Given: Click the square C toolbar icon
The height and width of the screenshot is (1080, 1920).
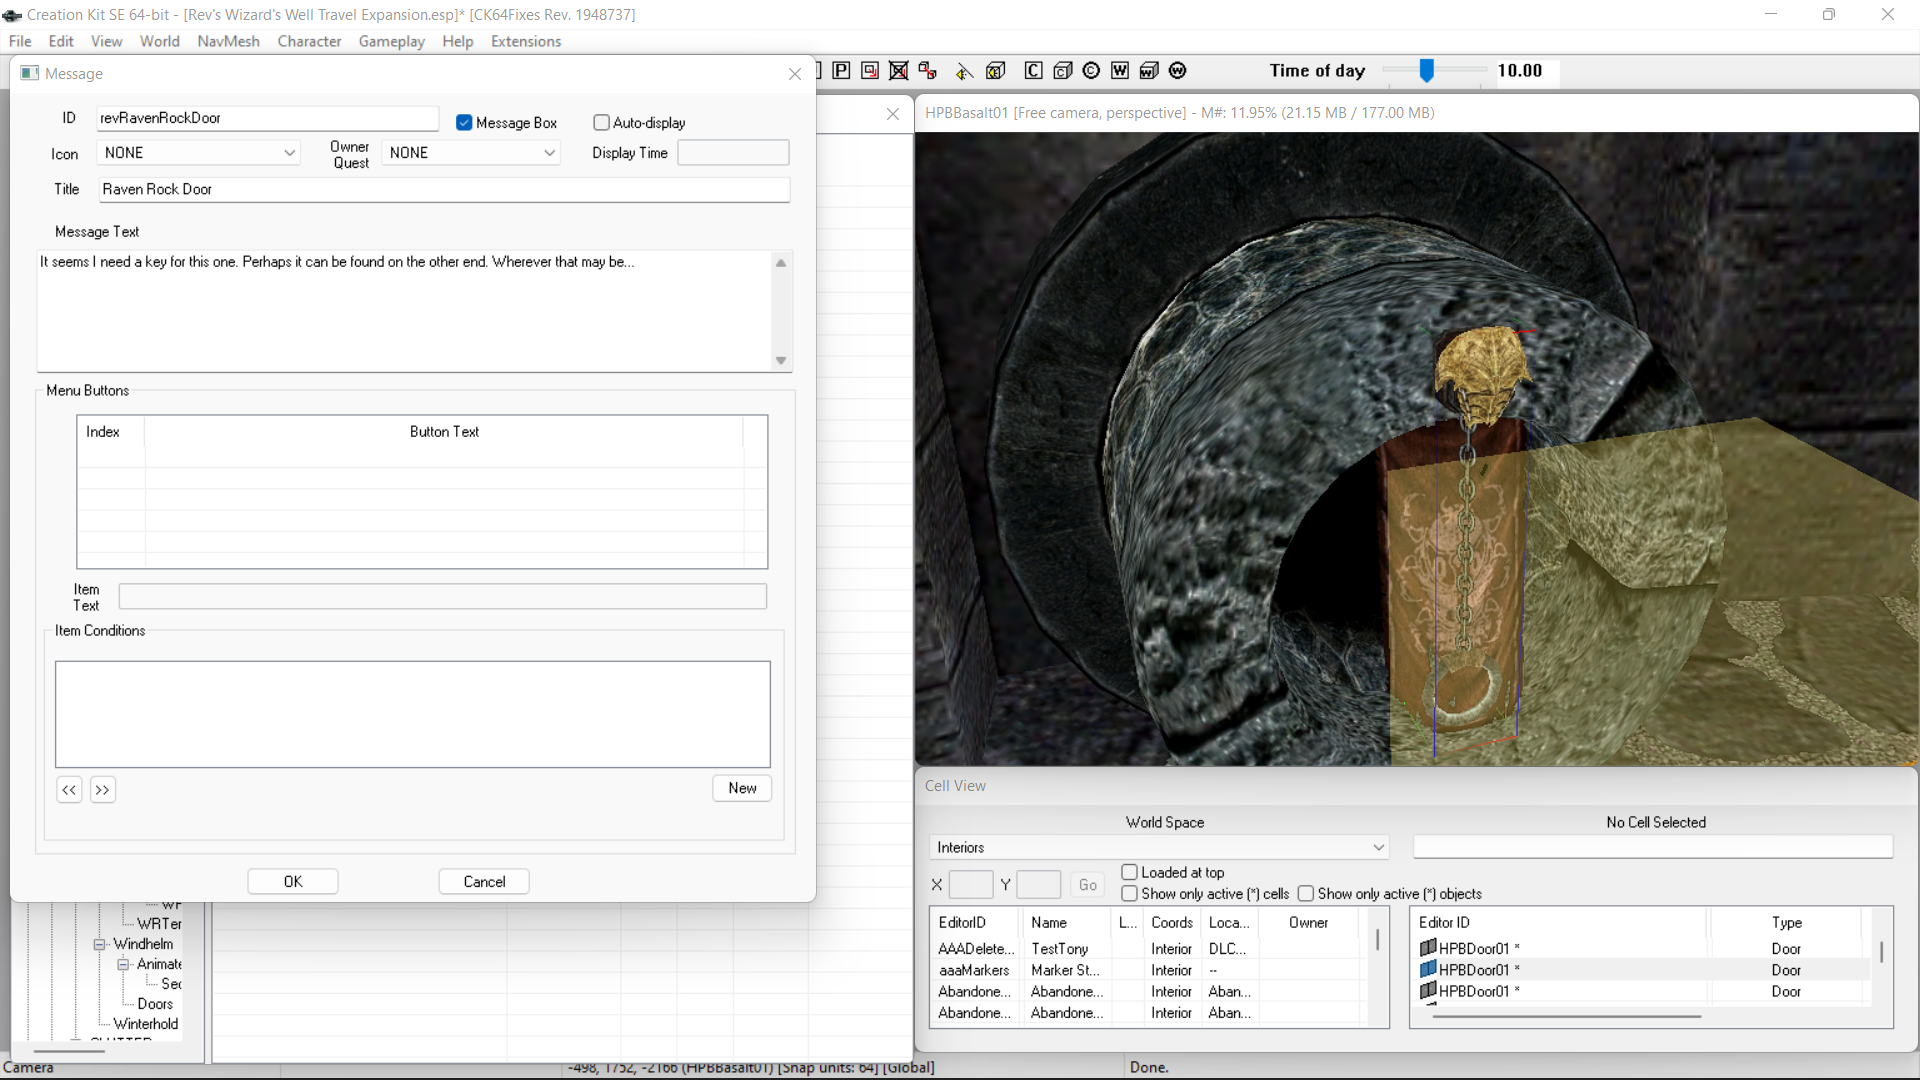Looking at the screenshot, I should coord(1034,70).
